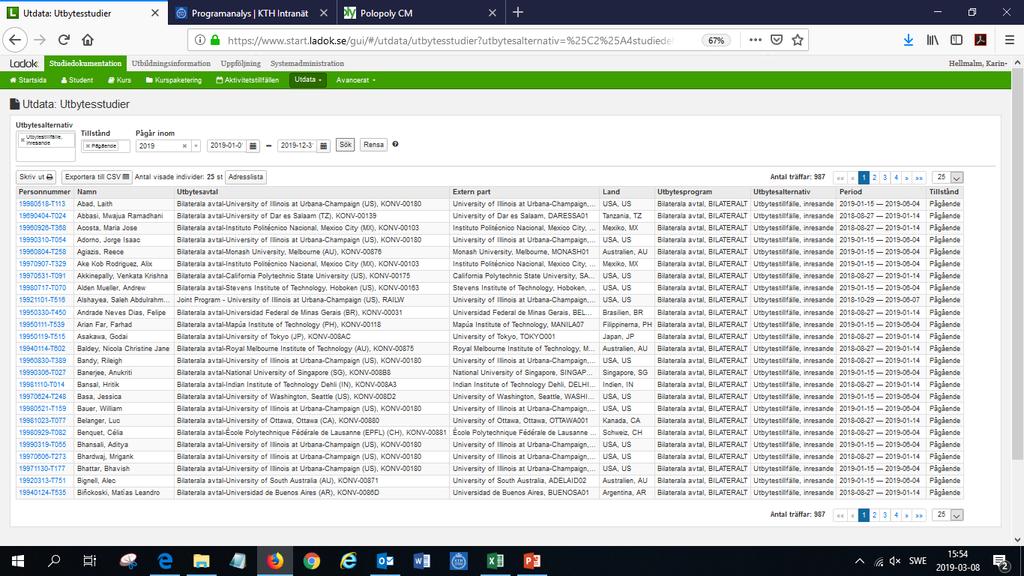Image resolution: width=1024 pixels, height=576 pixels.
Task: Bookmark this page with the star icon
Action: coord(797,40)
